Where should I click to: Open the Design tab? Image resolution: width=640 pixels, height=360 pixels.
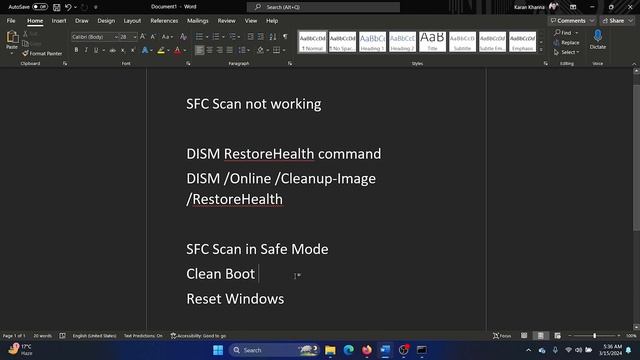[106, 20]
